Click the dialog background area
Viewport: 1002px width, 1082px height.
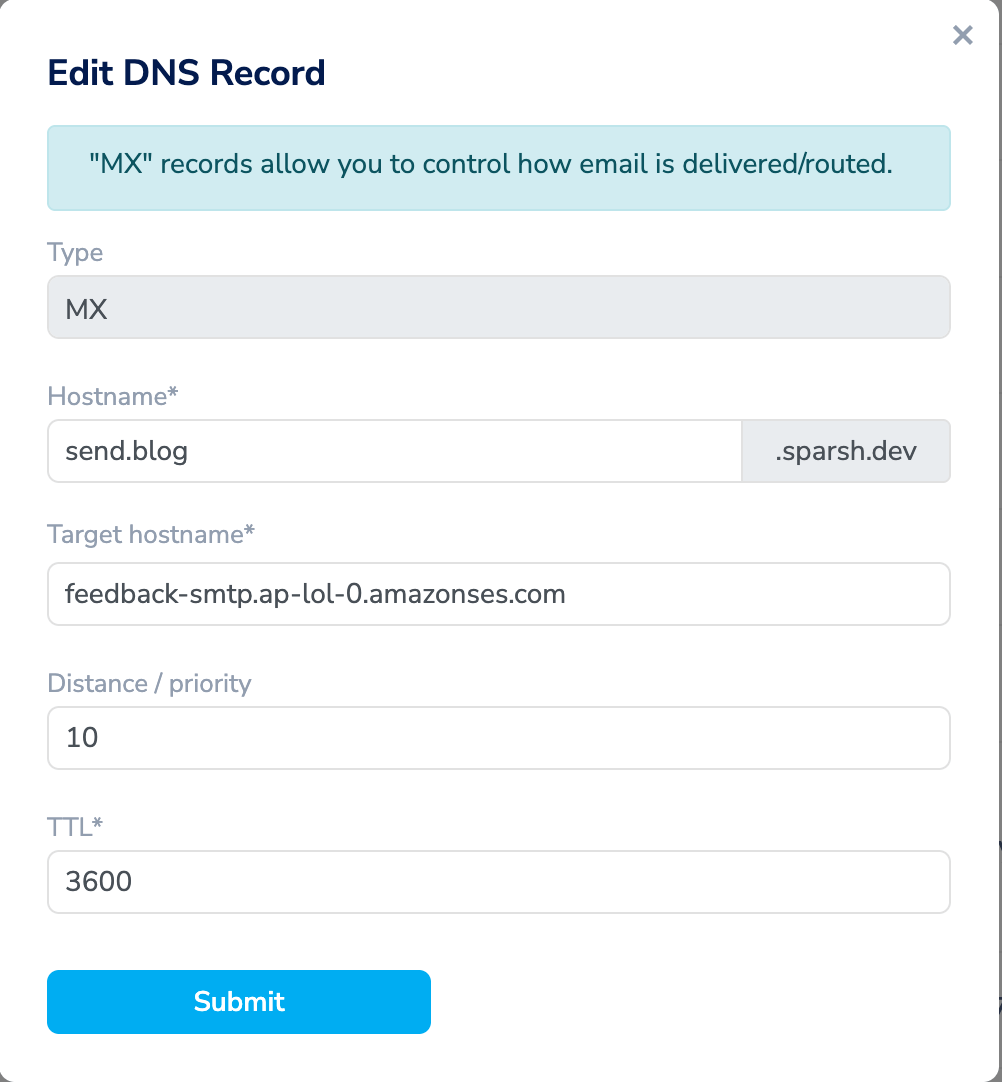700,1000
